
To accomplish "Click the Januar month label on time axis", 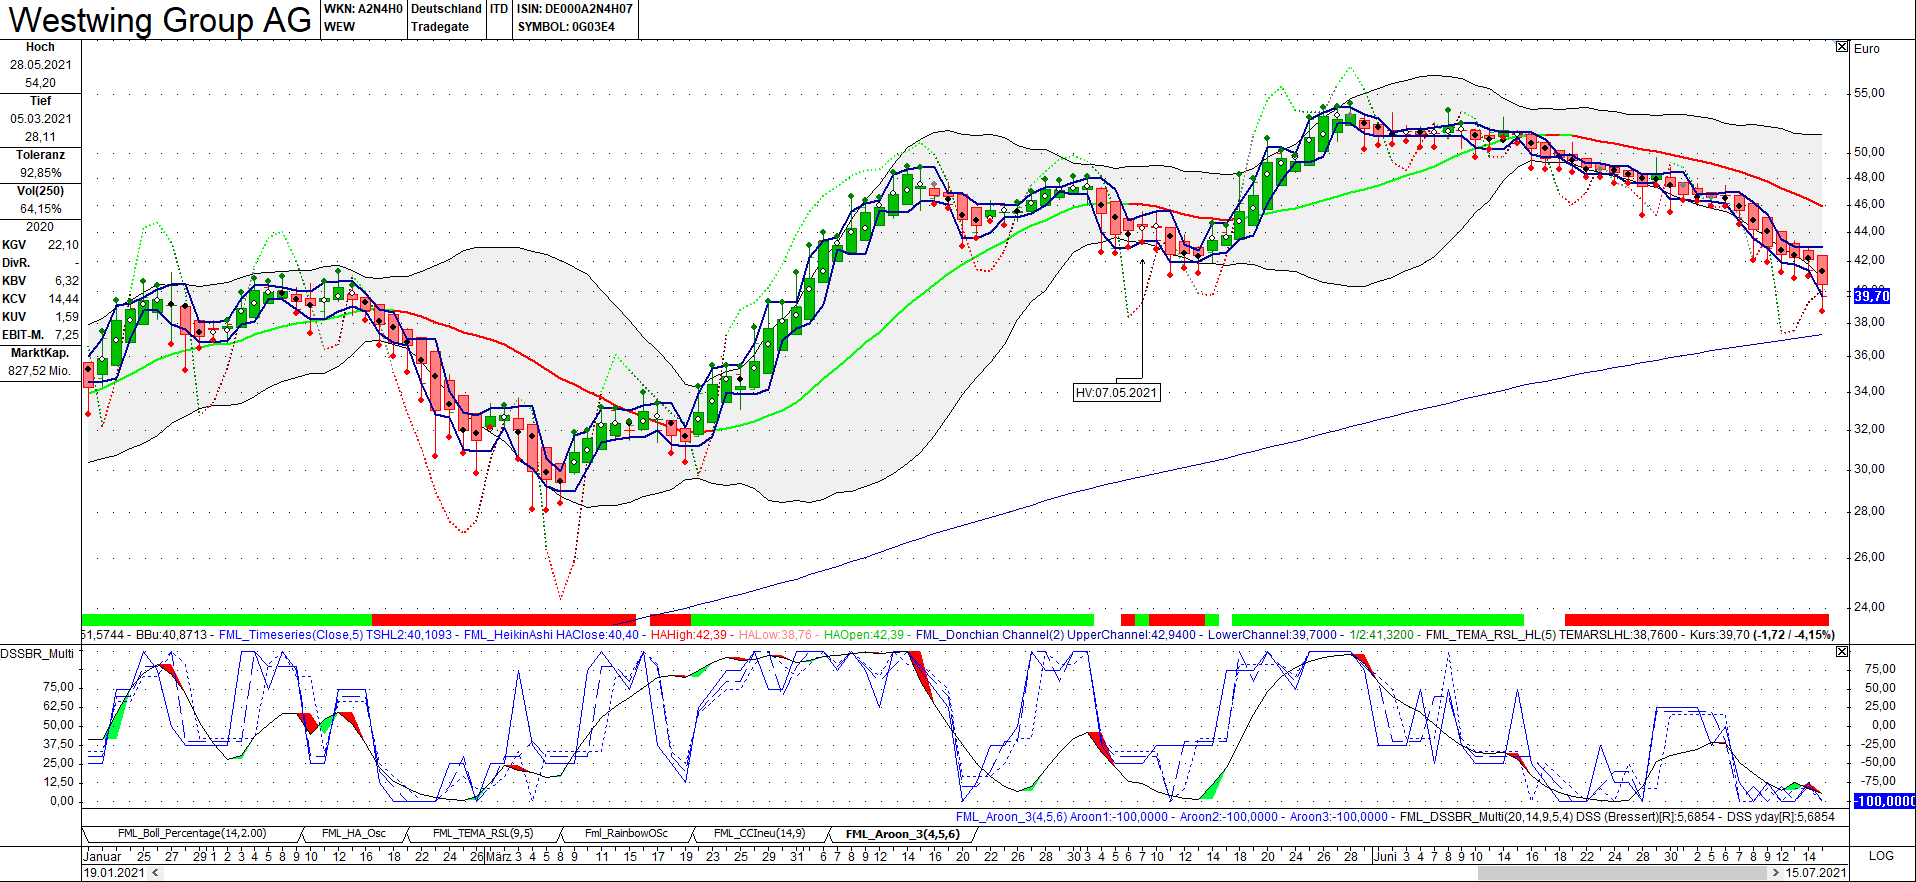I will click(102, 856).
